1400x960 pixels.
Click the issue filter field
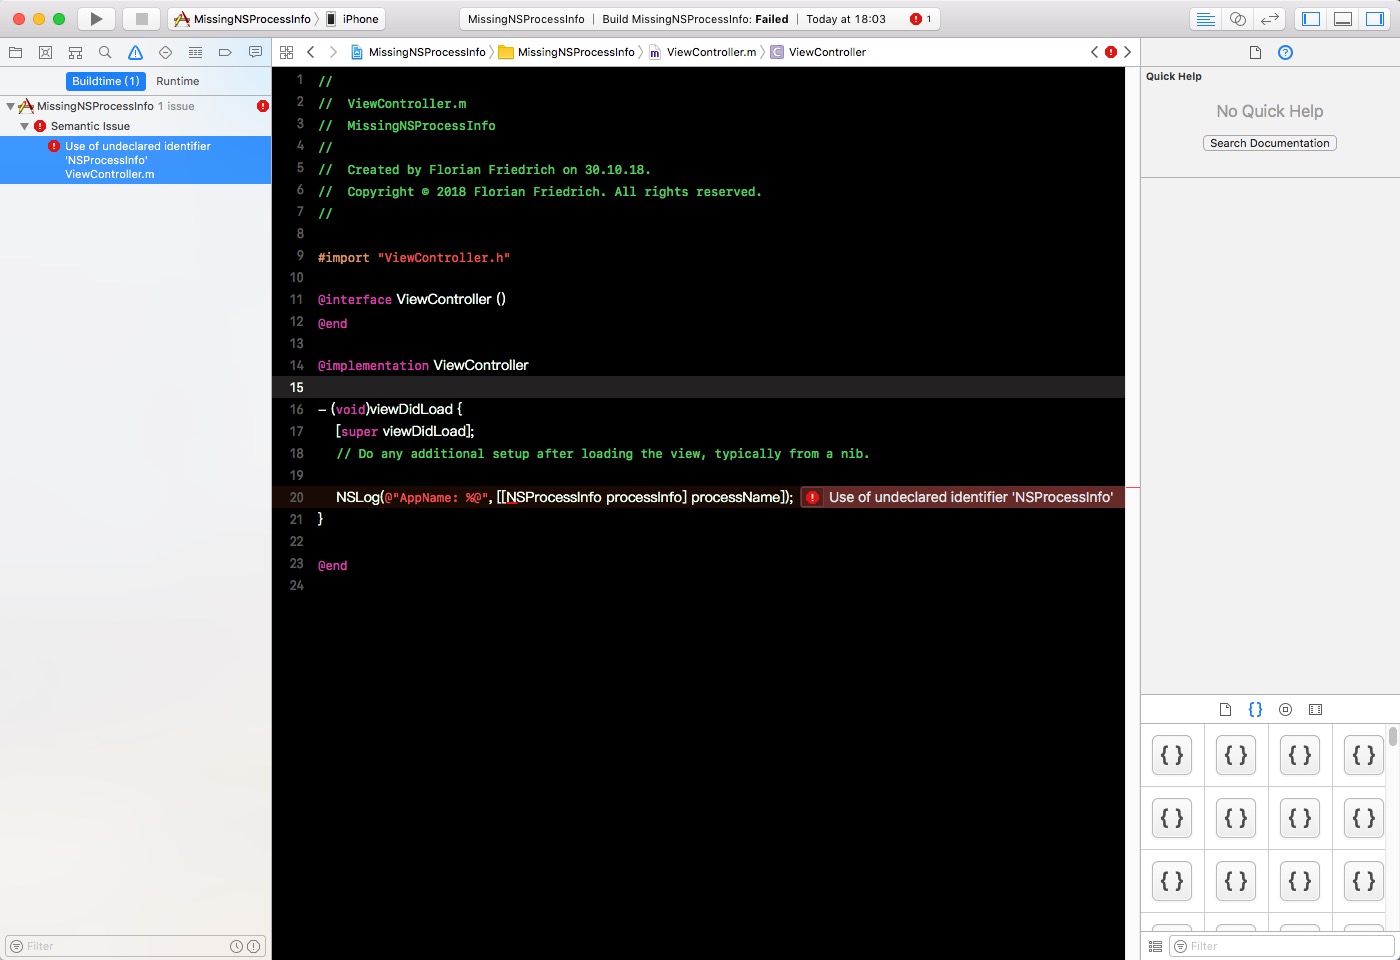click(110, 946)
